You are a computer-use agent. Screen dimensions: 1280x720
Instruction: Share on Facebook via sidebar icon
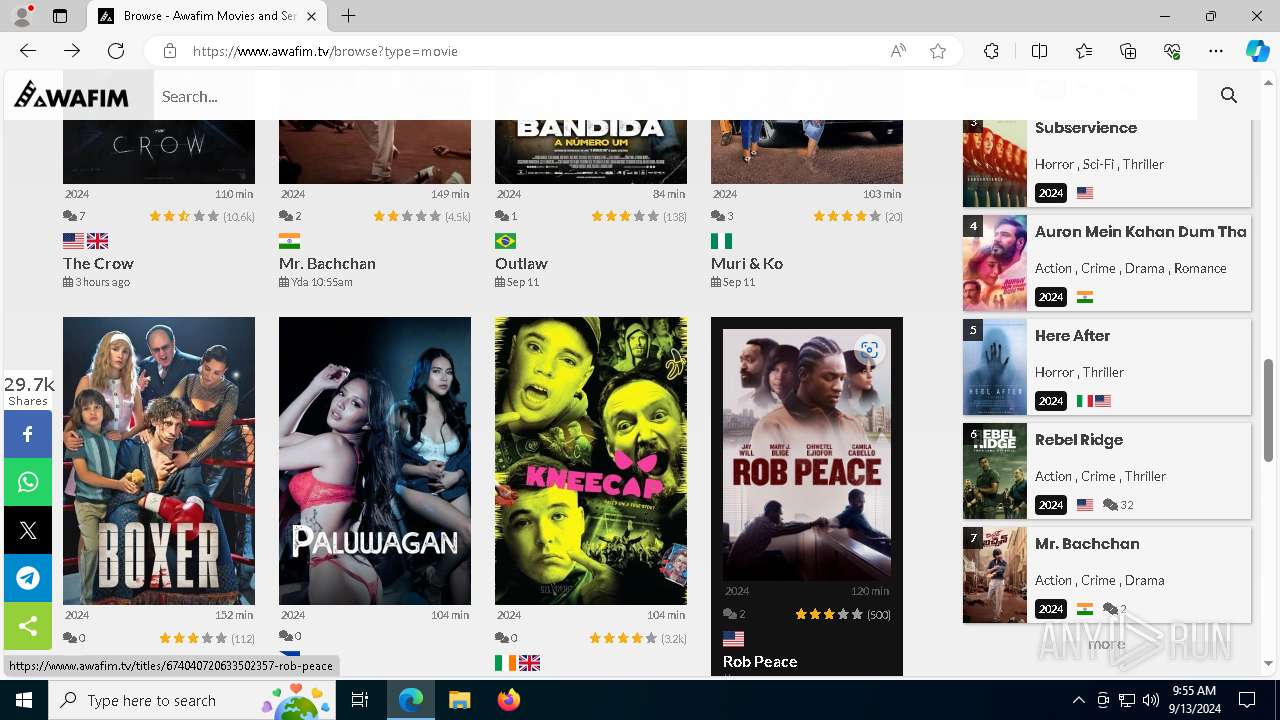point(28,434)
